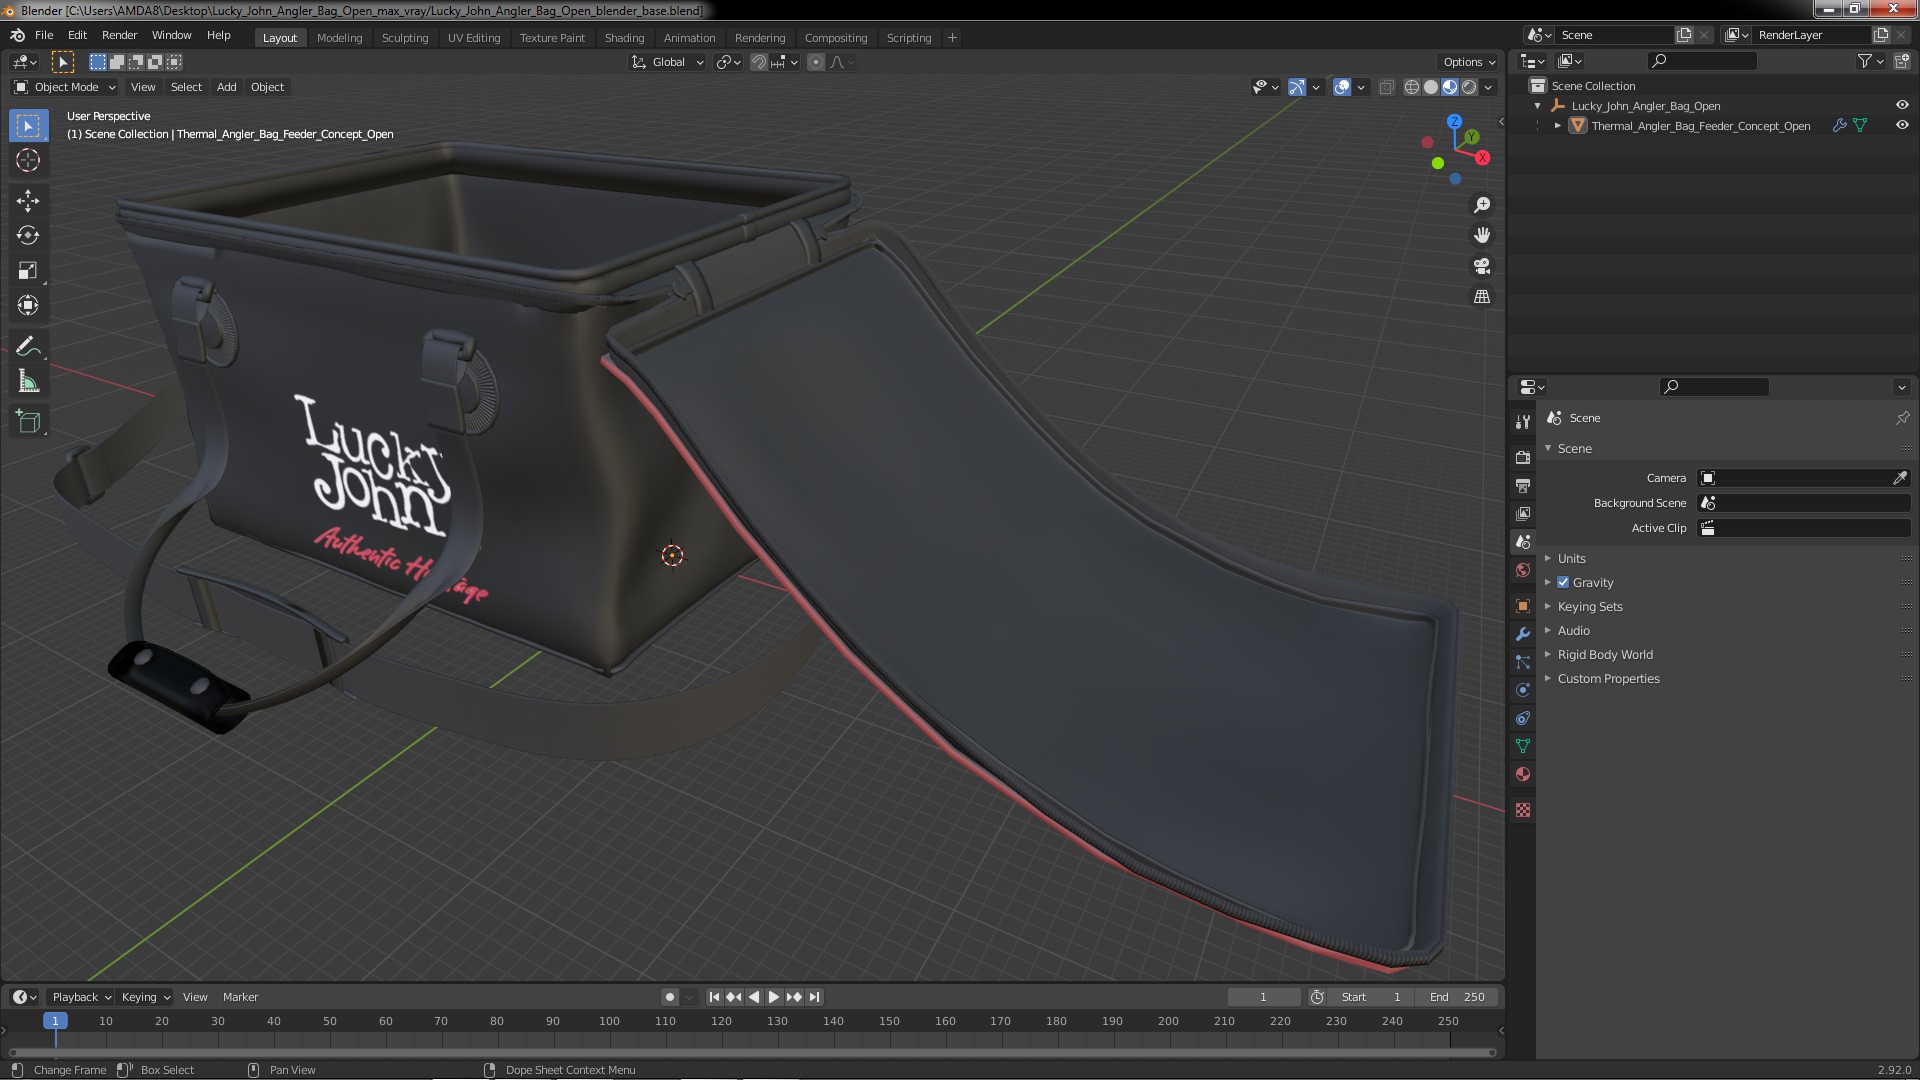Toggle auto keying record button
This screenshot has width=1920, height=1080.
tap(669, 997)
